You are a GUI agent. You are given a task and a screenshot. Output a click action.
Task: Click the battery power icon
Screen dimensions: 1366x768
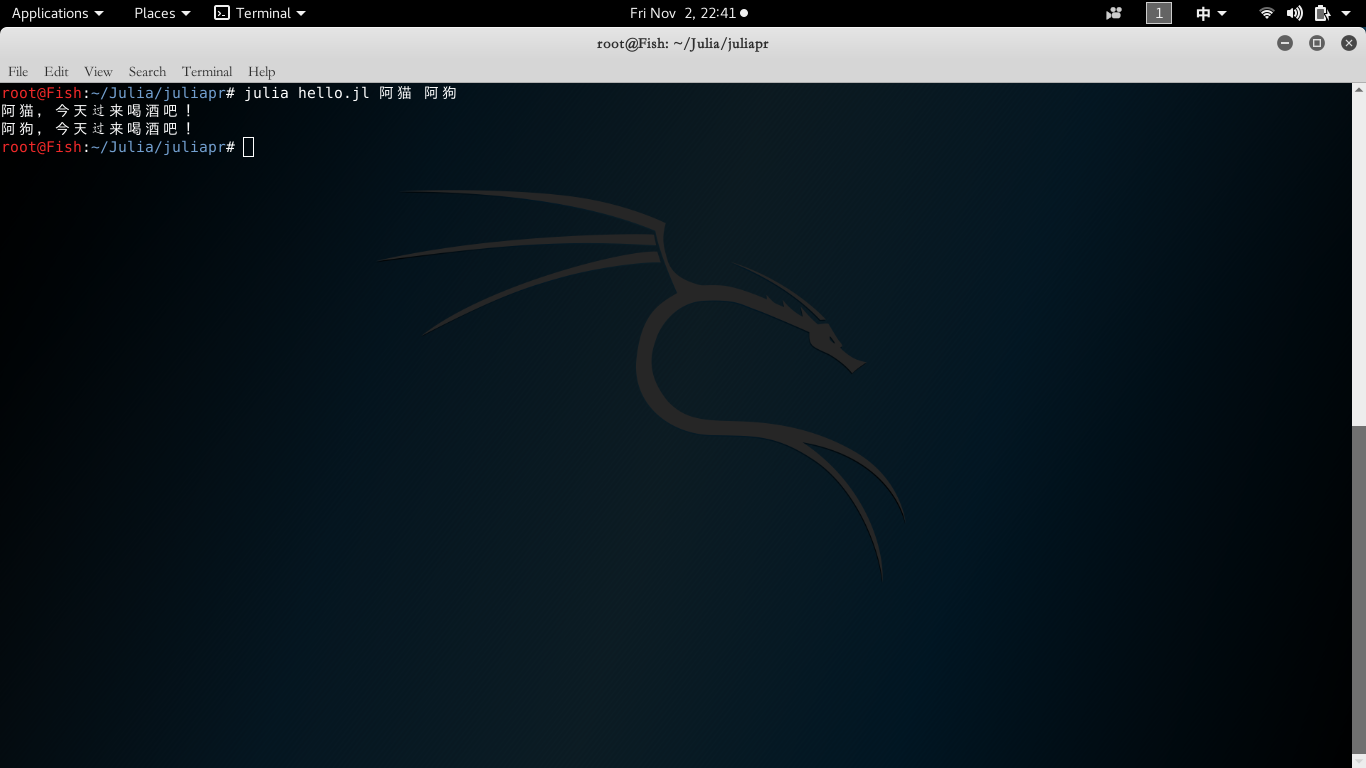click(1322, 13)
